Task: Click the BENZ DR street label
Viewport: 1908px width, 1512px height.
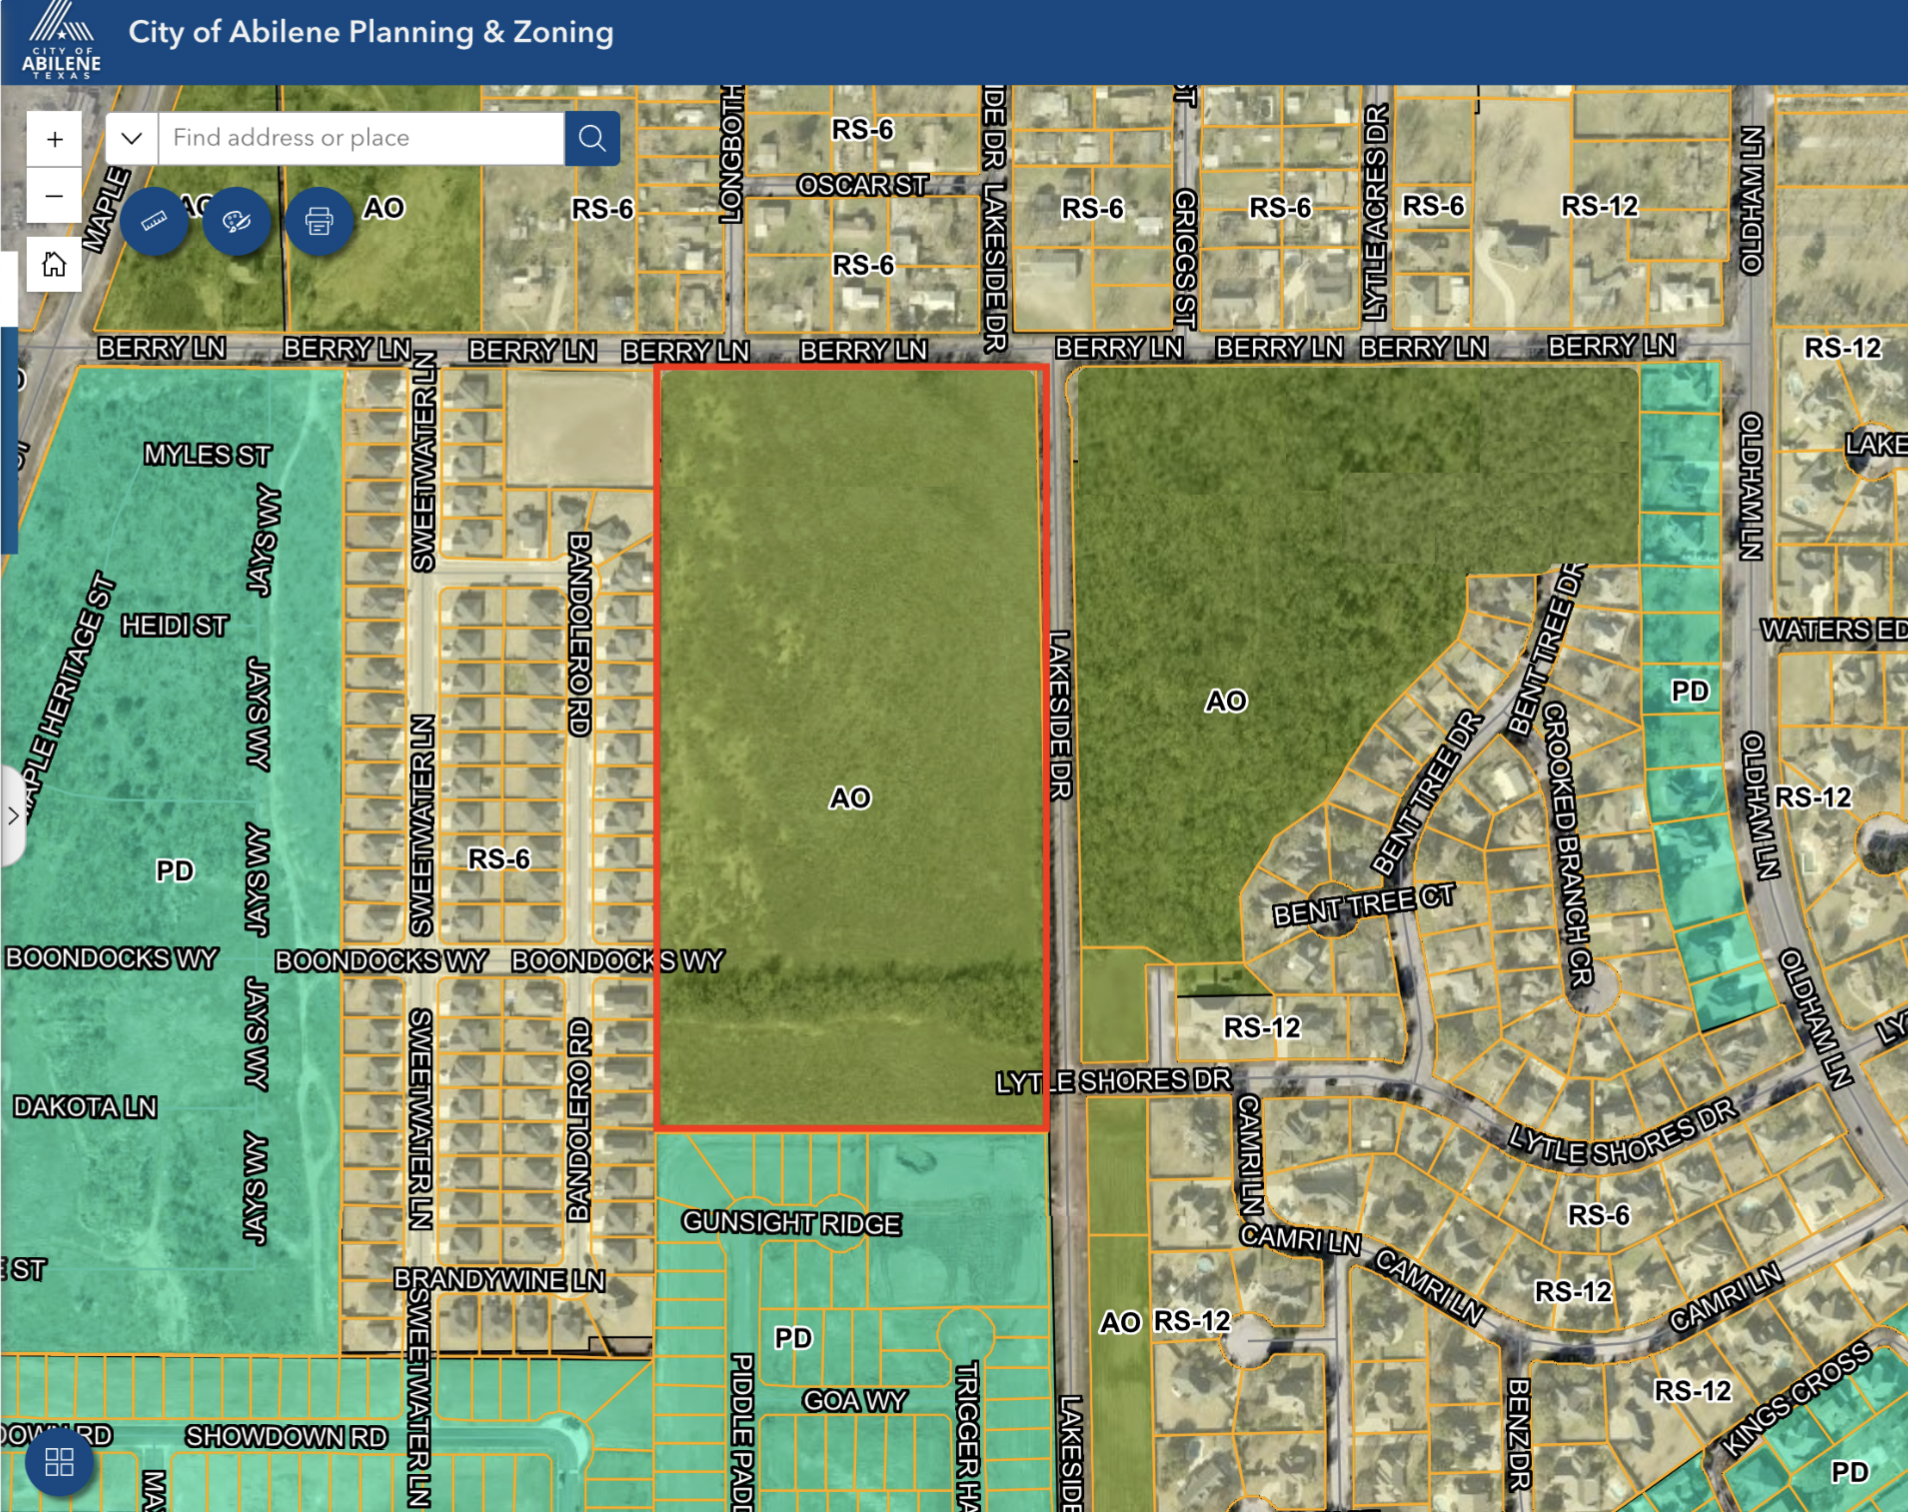Action: (1518, 1434)
